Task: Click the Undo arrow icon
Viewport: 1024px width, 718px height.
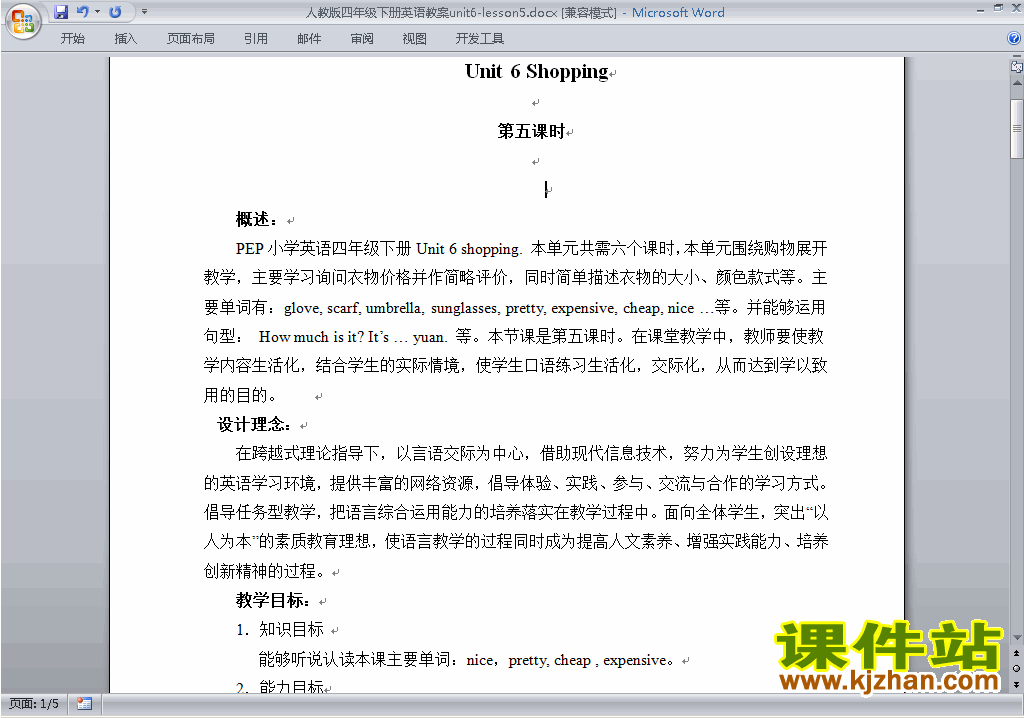Action: point(82,12)
